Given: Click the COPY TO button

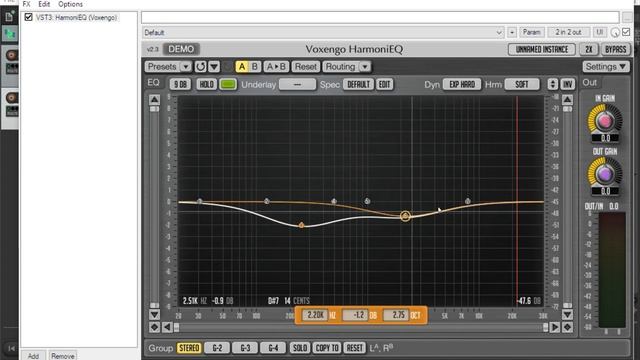Looking at the screenshot, I should [x=327, y=348].
